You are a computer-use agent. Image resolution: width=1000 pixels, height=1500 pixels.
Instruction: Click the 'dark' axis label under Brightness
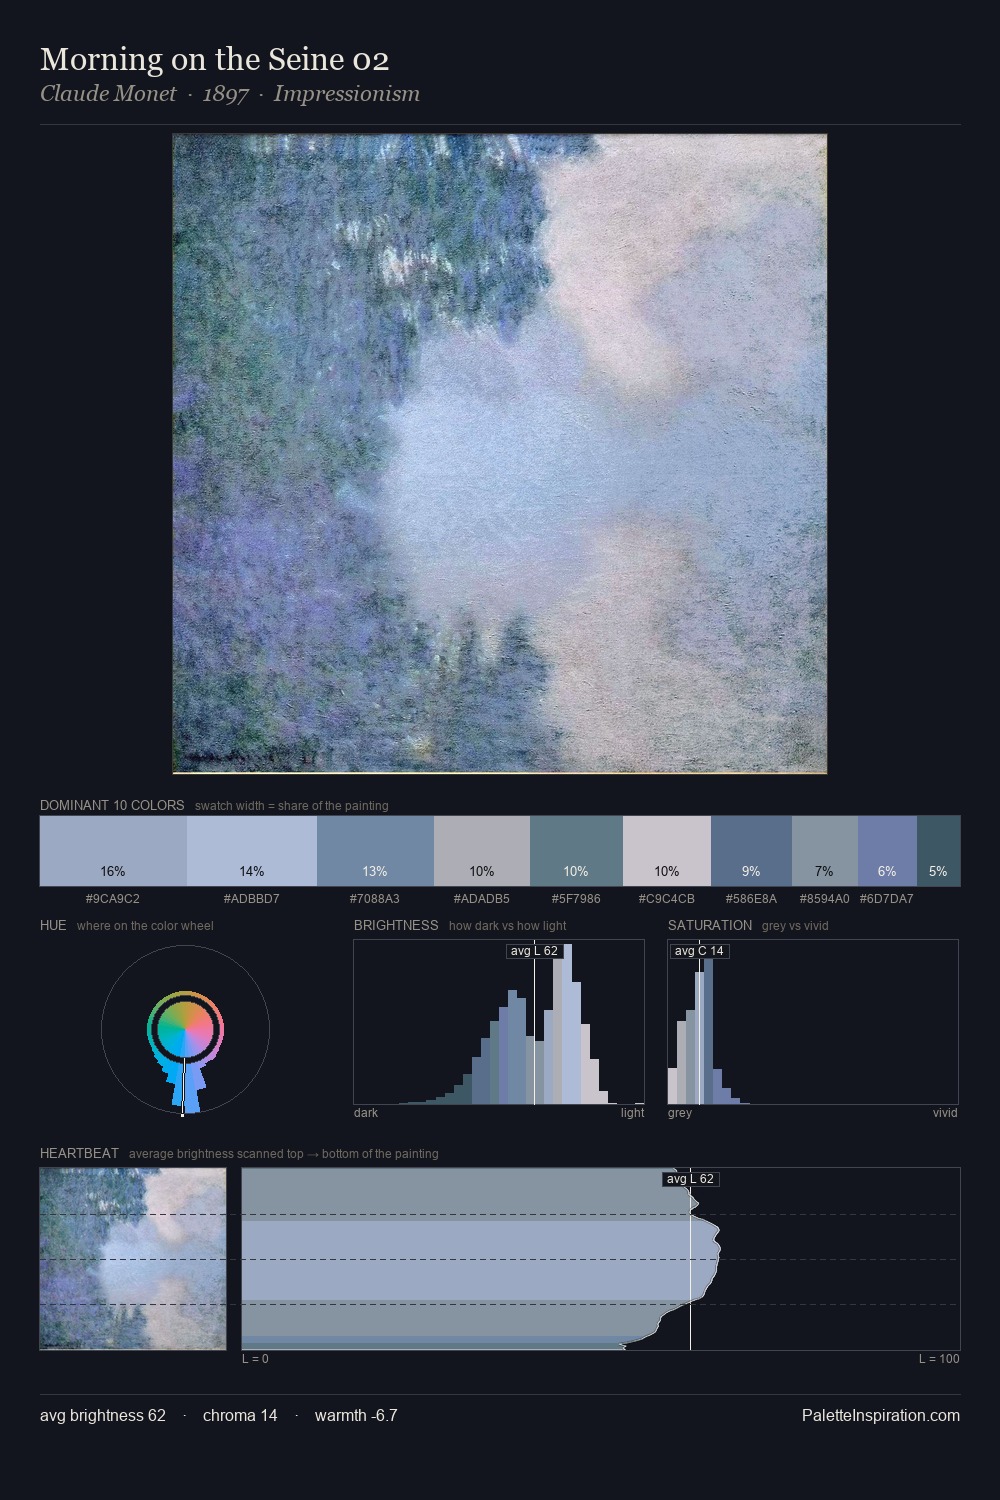click(366, 1113)
